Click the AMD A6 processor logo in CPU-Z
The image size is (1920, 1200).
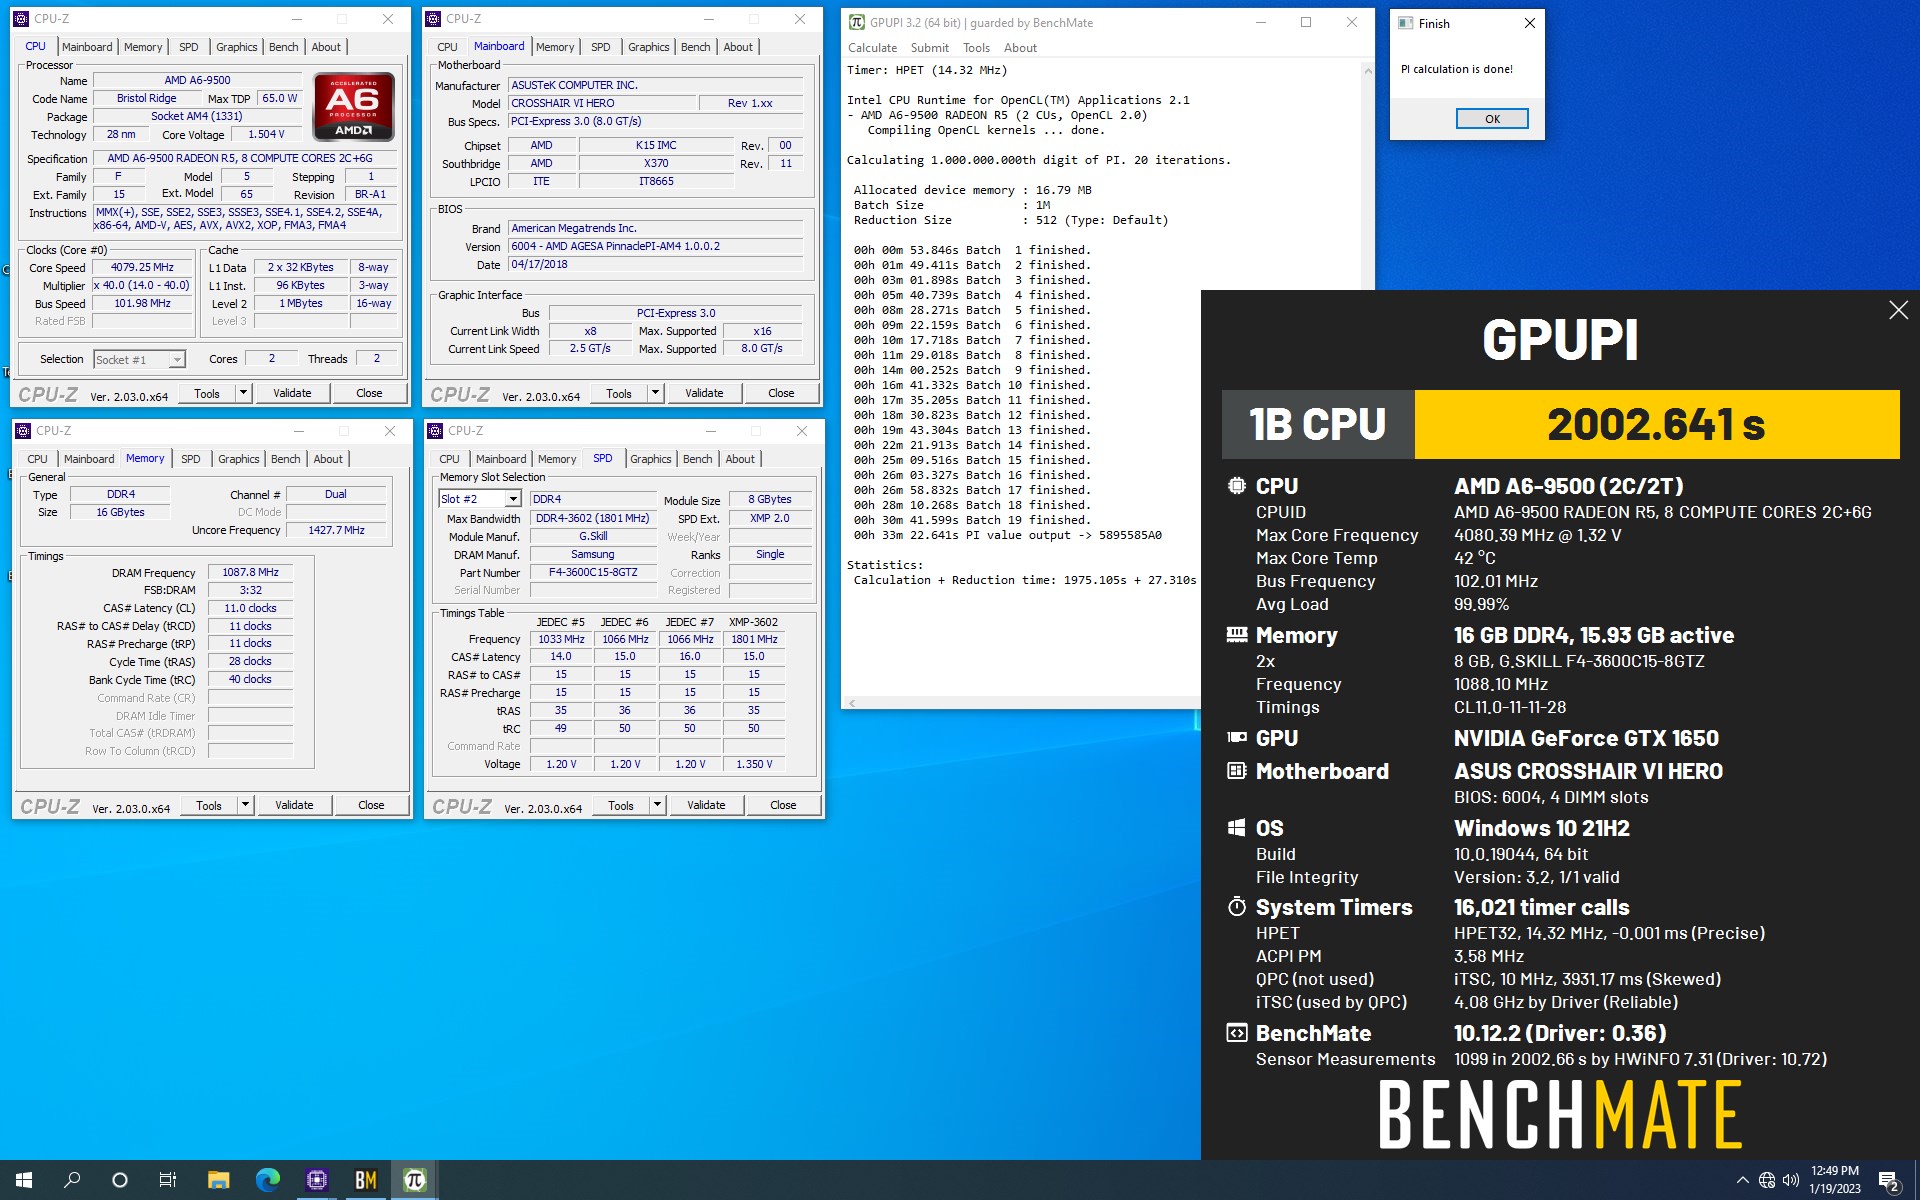point(353,106)
